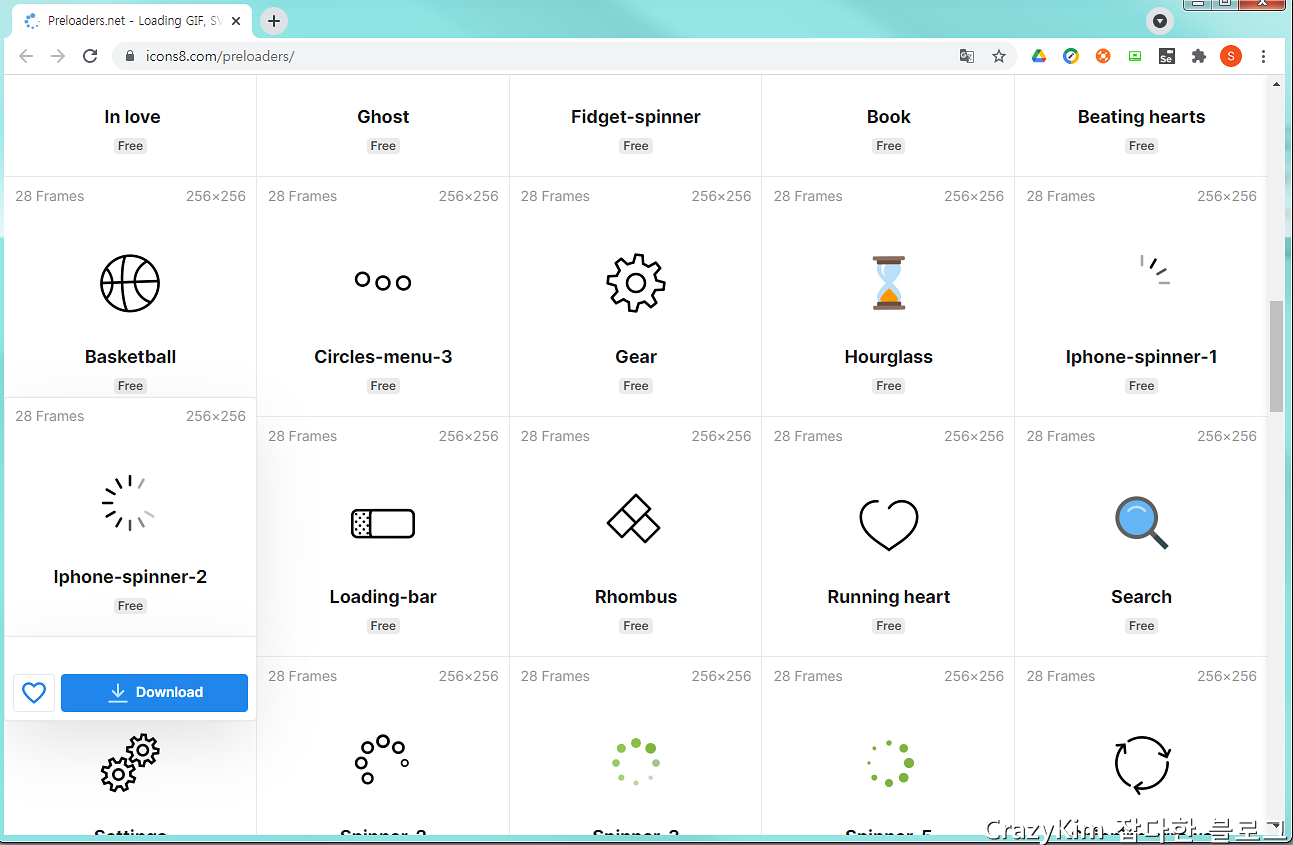Screen dimensions: 1293x845
Task: Pick the Search magnifier preloader icon
Action: click(x=1141, y=523)
